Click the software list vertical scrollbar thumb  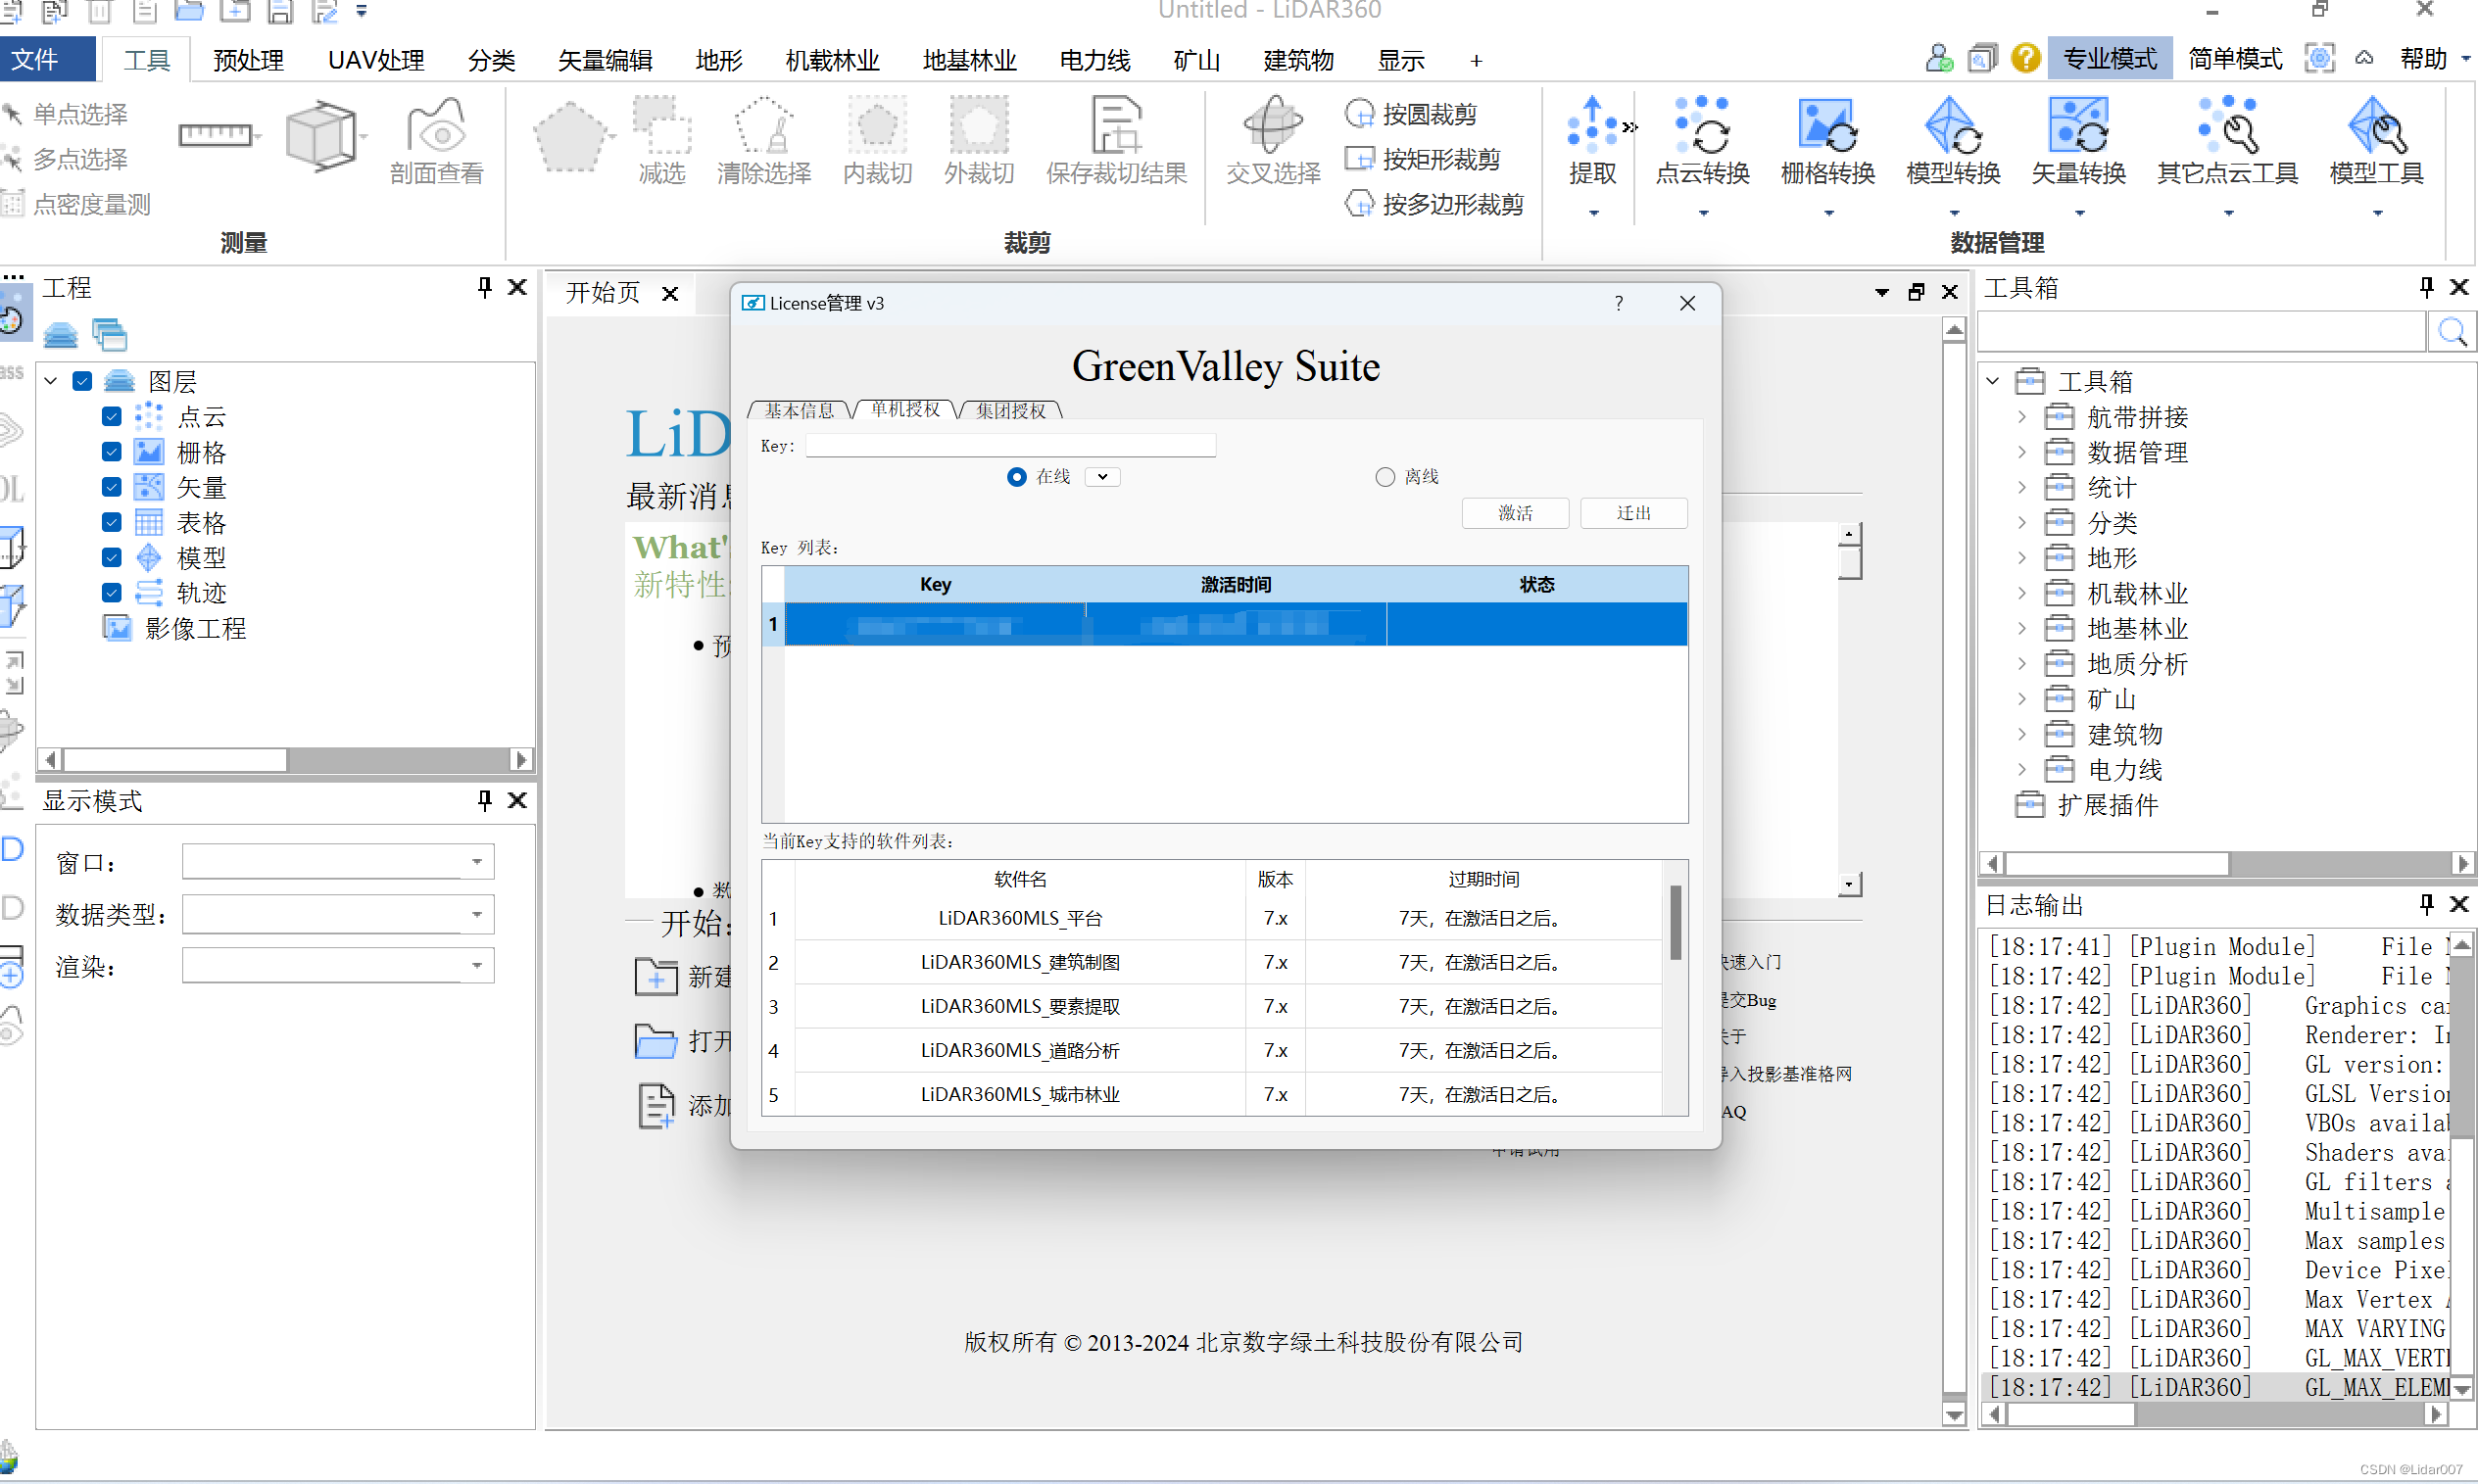[x=1675, y=922]
